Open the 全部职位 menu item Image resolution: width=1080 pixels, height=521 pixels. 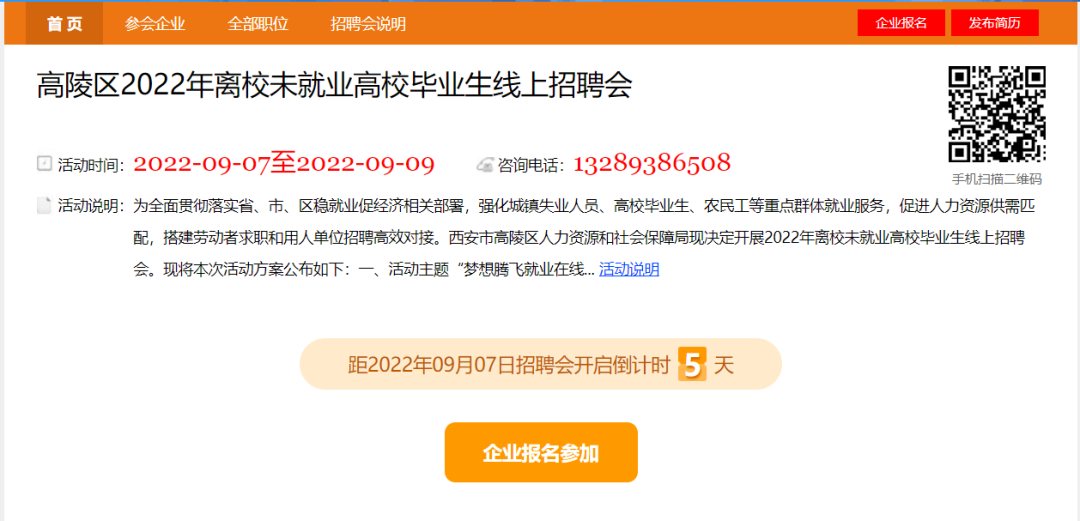258,23
